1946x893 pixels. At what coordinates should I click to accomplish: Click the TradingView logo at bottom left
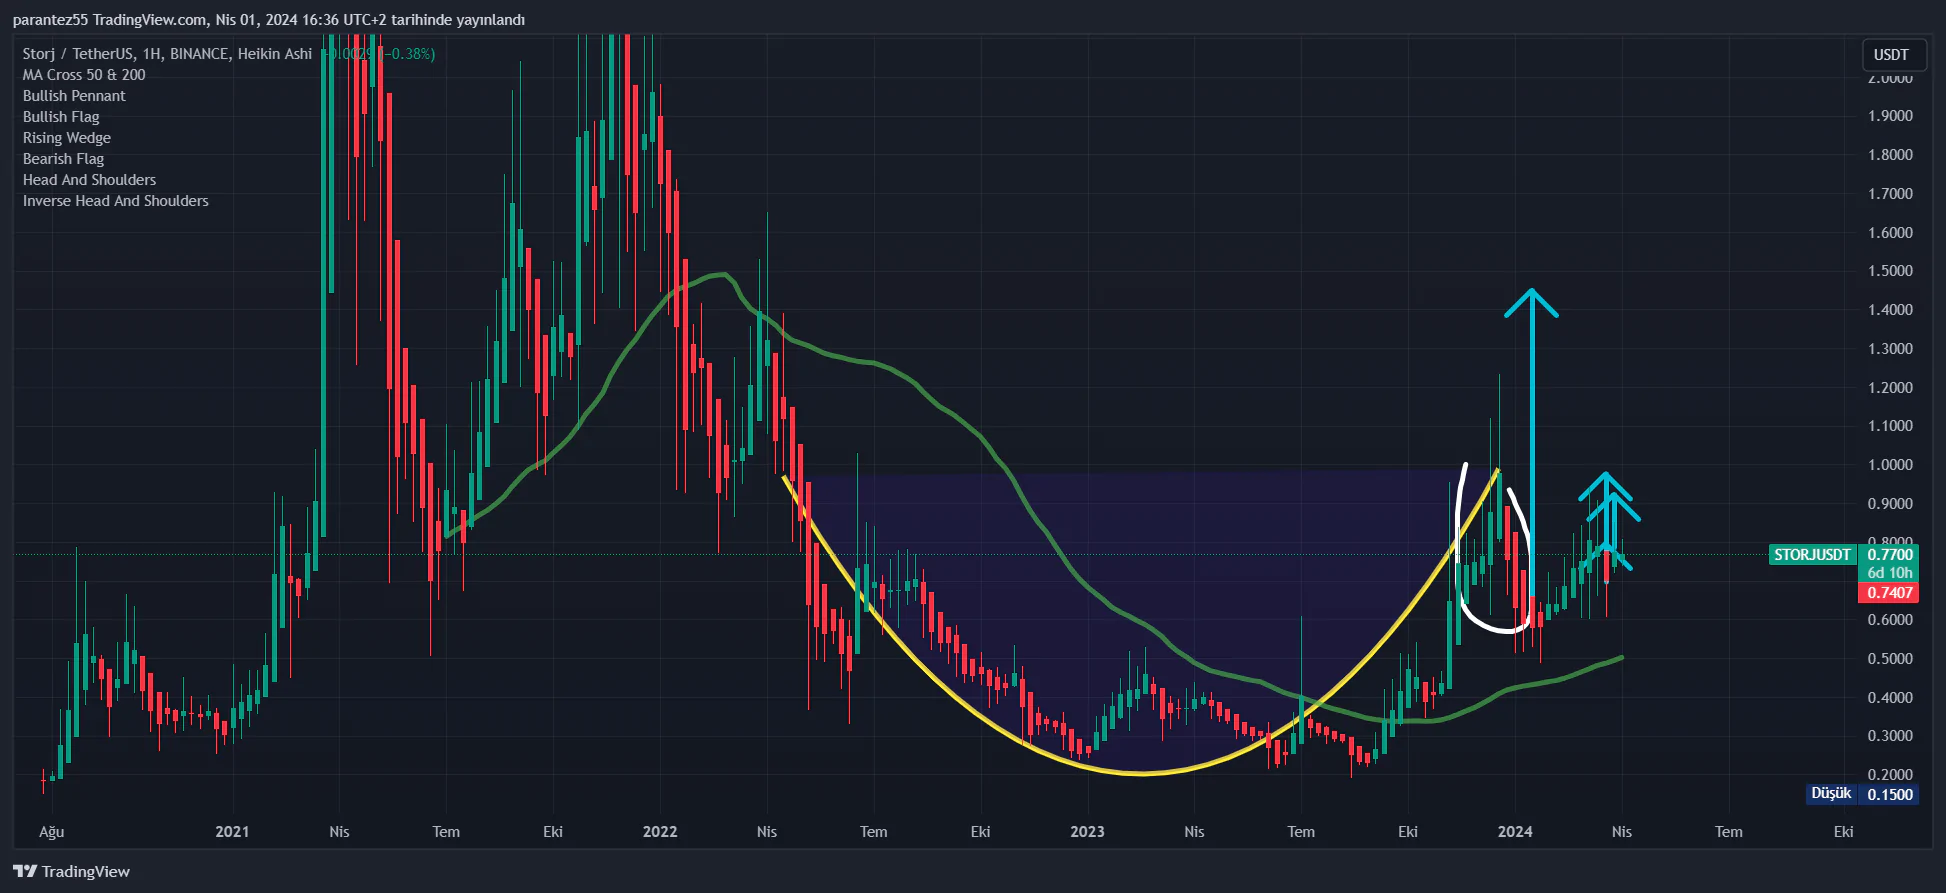pyautogui.click(x=71, y=871)
